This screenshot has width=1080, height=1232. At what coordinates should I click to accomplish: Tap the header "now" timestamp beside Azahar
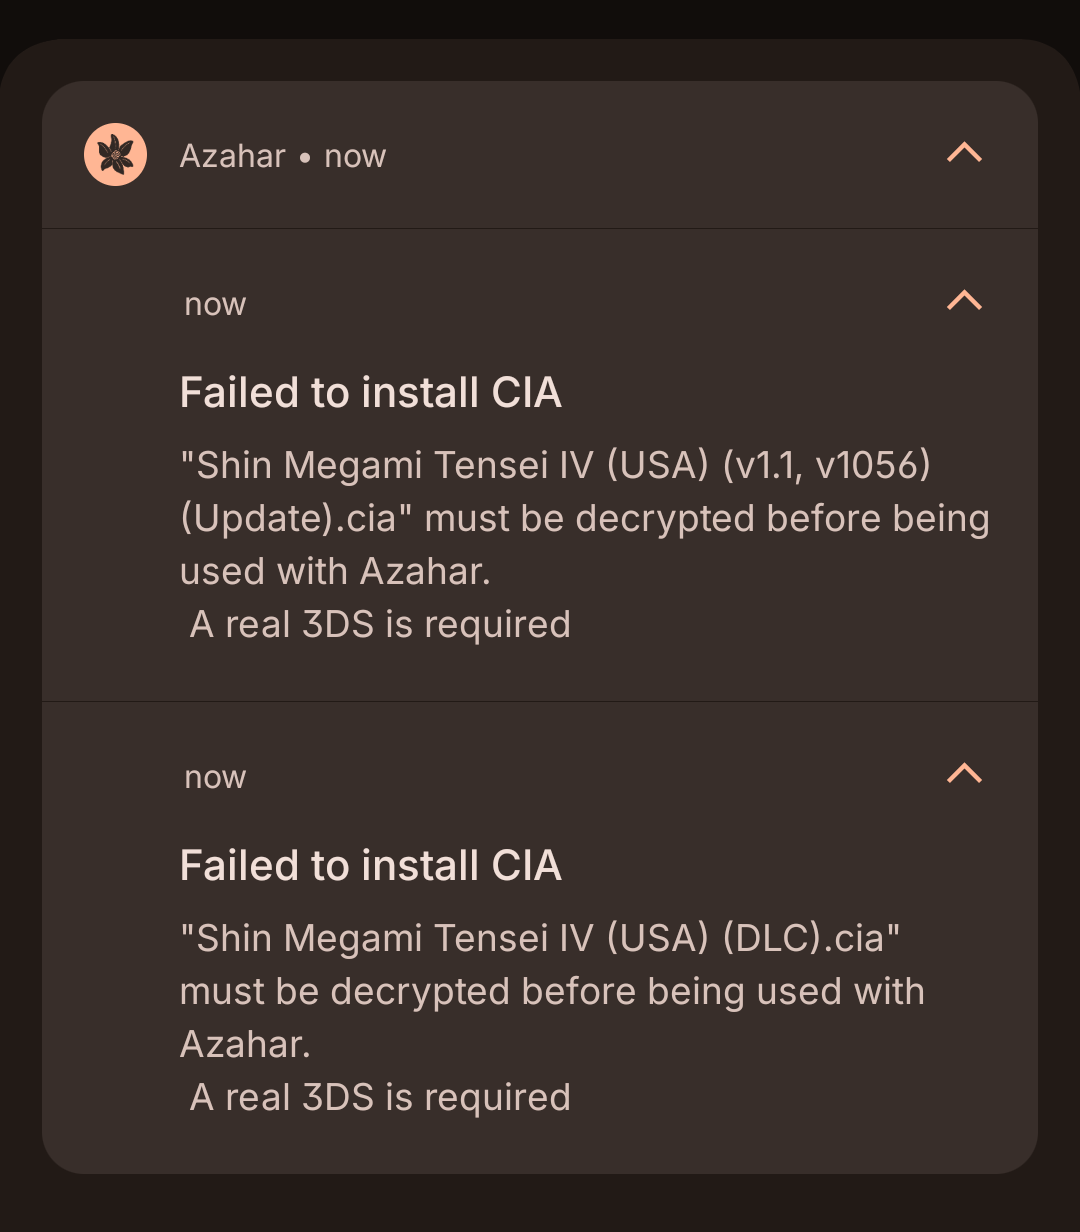point(355,156)
